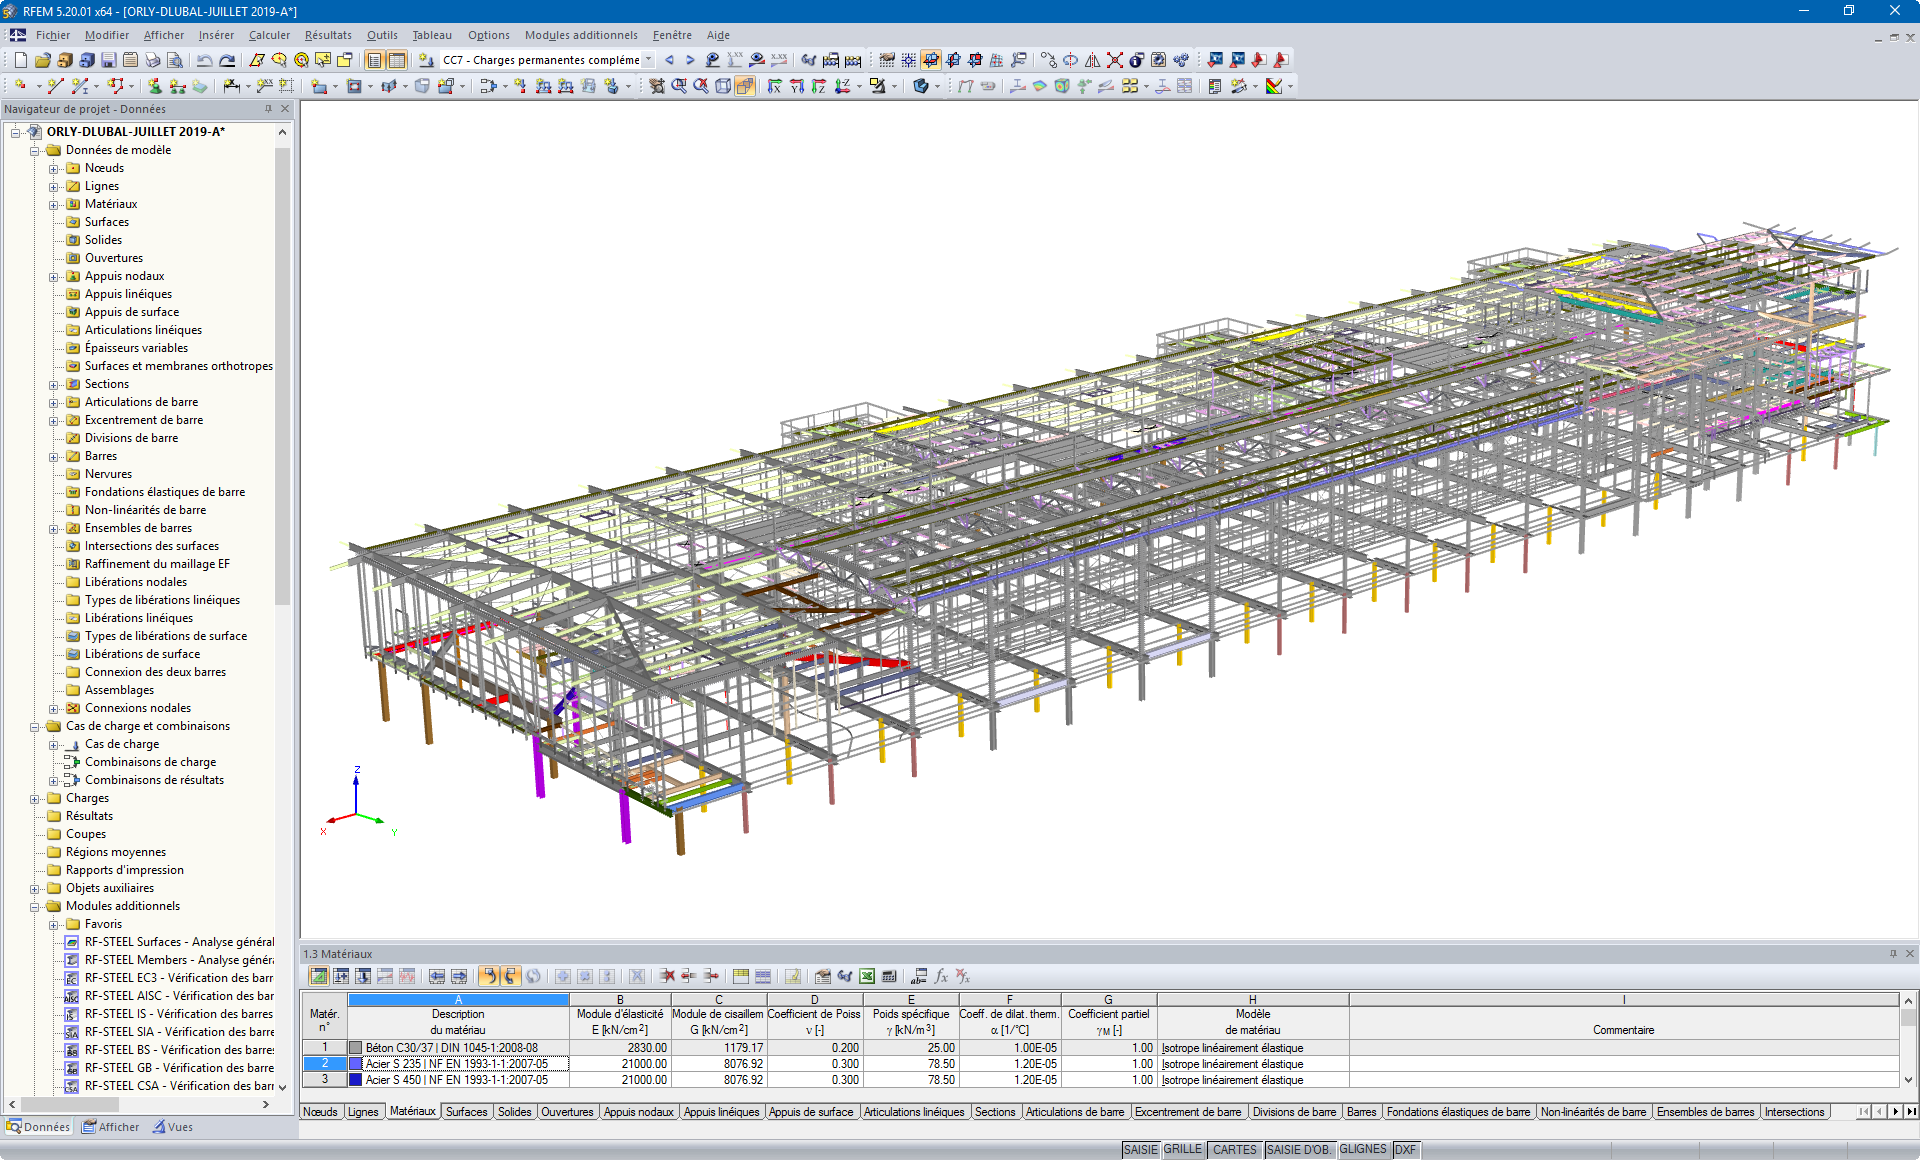Toggle GRILLE in the status bar
This screenshot has height=1160, width=1920.
(x=1183, y=1150)
